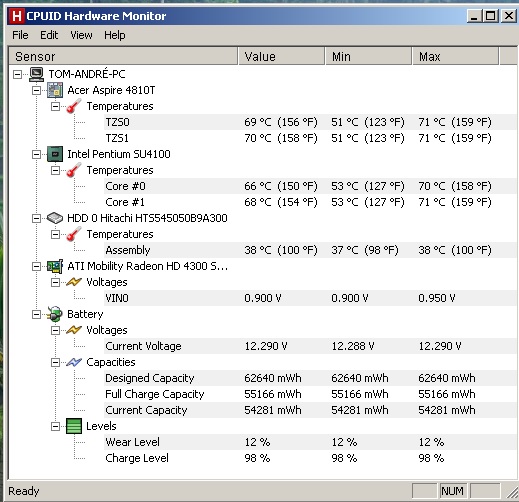This screenshot has width=519, height=502.
Task: Click the Max column header
Action: (x=455, y=56)
